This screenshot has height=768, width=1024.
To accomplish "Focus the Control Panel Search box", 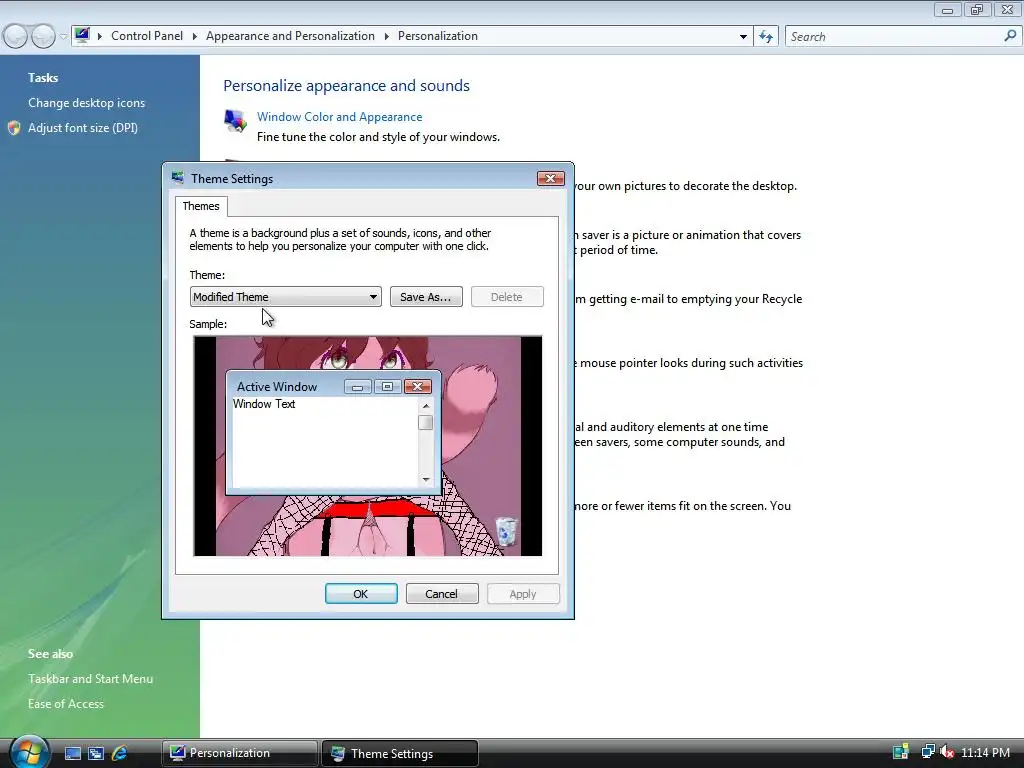I will coord(895,37).
